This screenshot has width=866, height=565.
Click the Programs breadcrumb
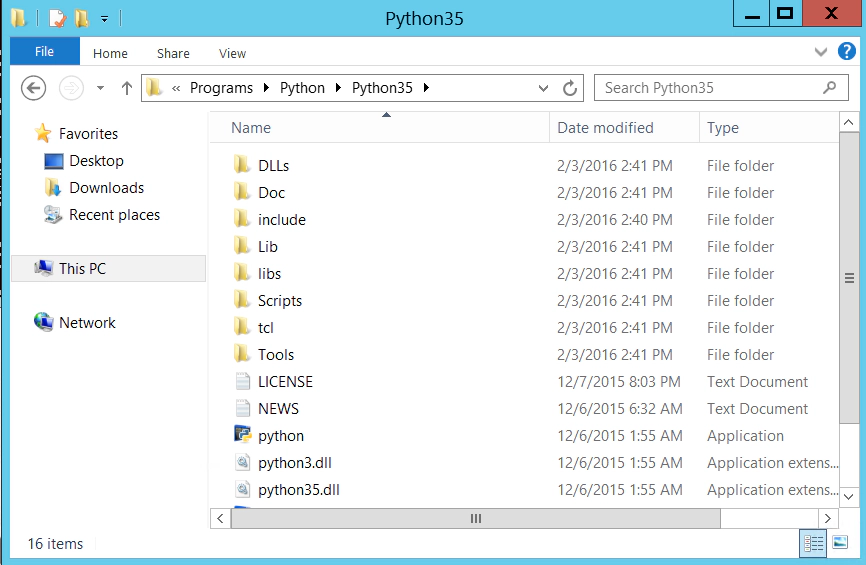point(221,88)
